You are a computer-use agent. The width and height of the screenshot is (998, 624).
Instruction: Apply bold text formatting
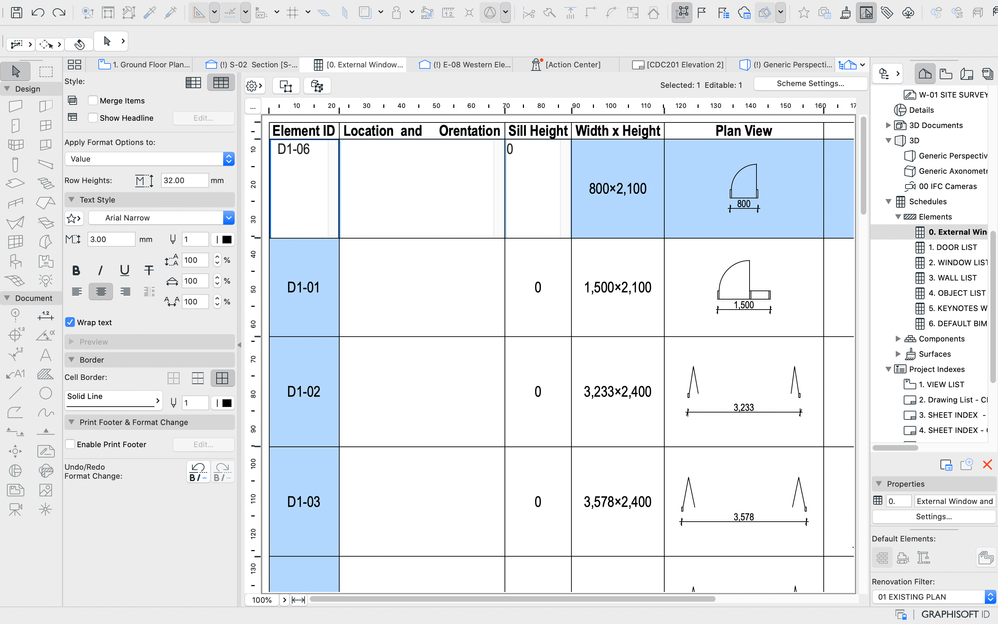pyautogui.click(x=76, y=270)
